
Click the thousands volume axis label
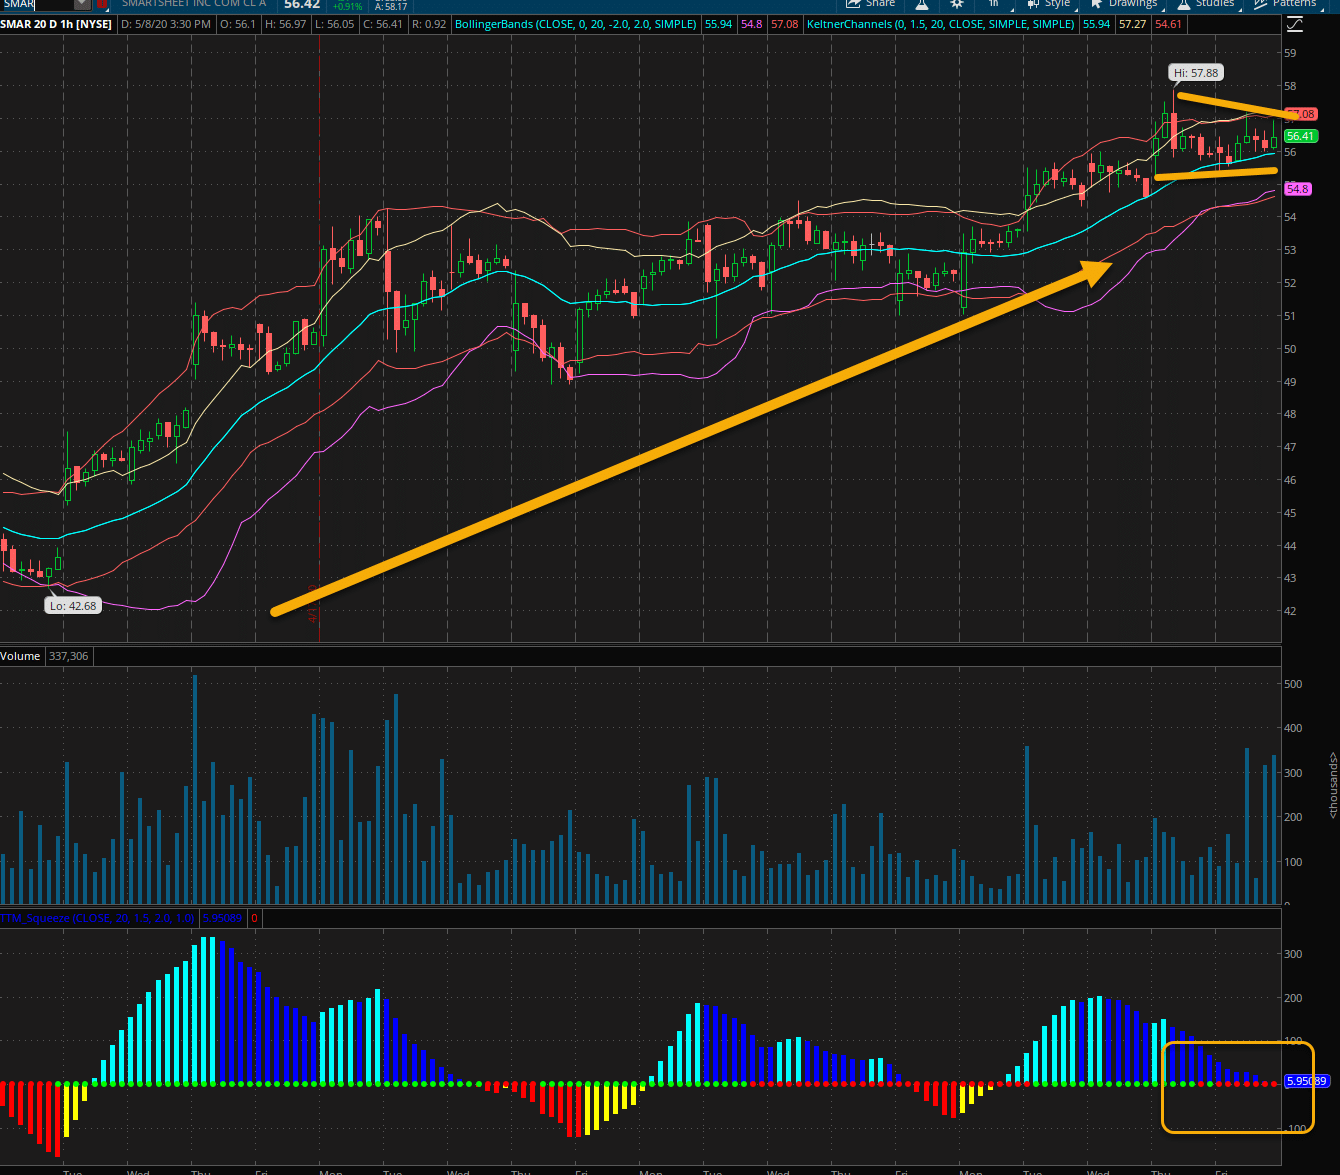1332,785
